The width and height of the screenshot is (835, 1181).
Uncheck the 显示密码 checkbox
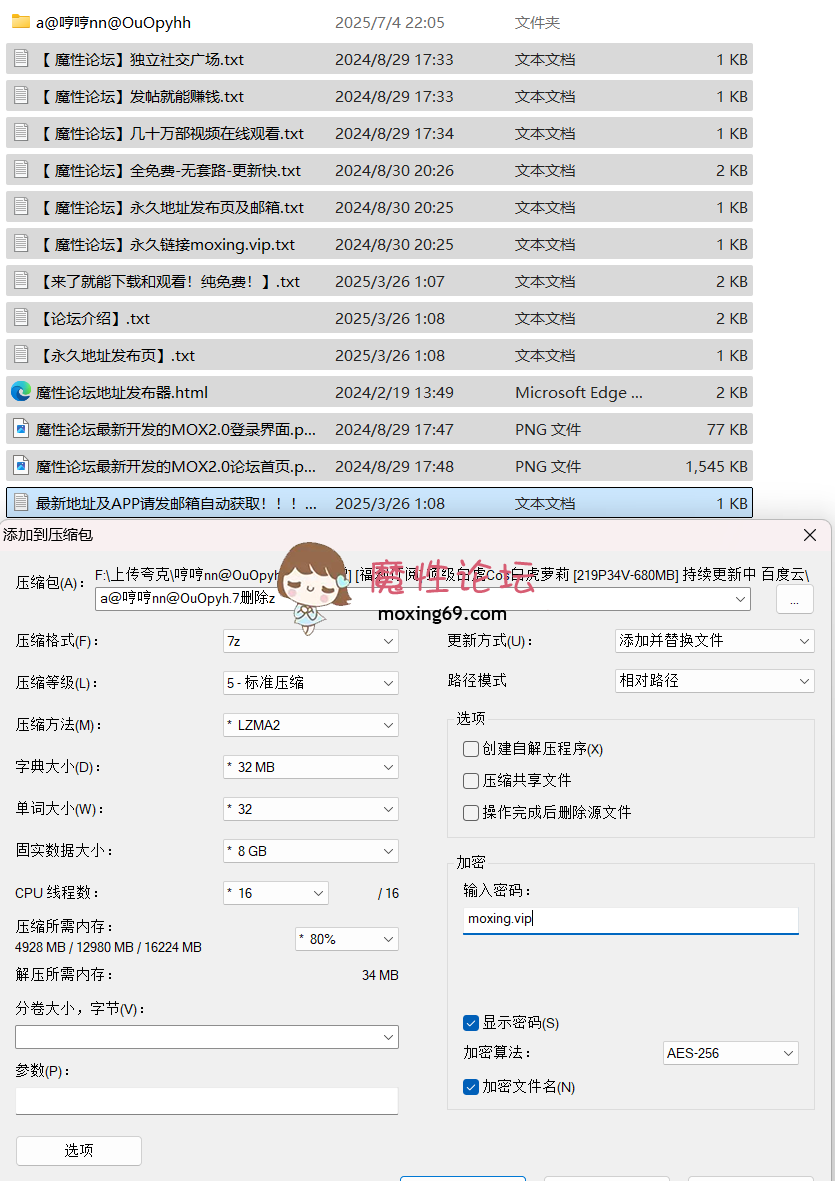tap(471, 1023)
